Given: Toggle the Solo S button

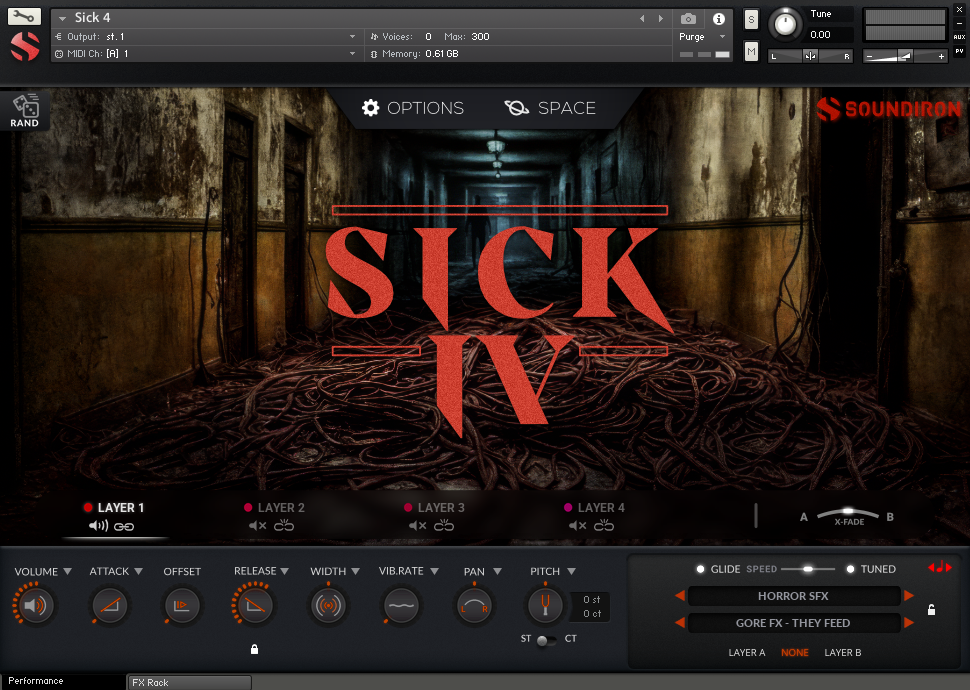Looking at the screenshot, I should pyautogui.click(x=751, y=19).
